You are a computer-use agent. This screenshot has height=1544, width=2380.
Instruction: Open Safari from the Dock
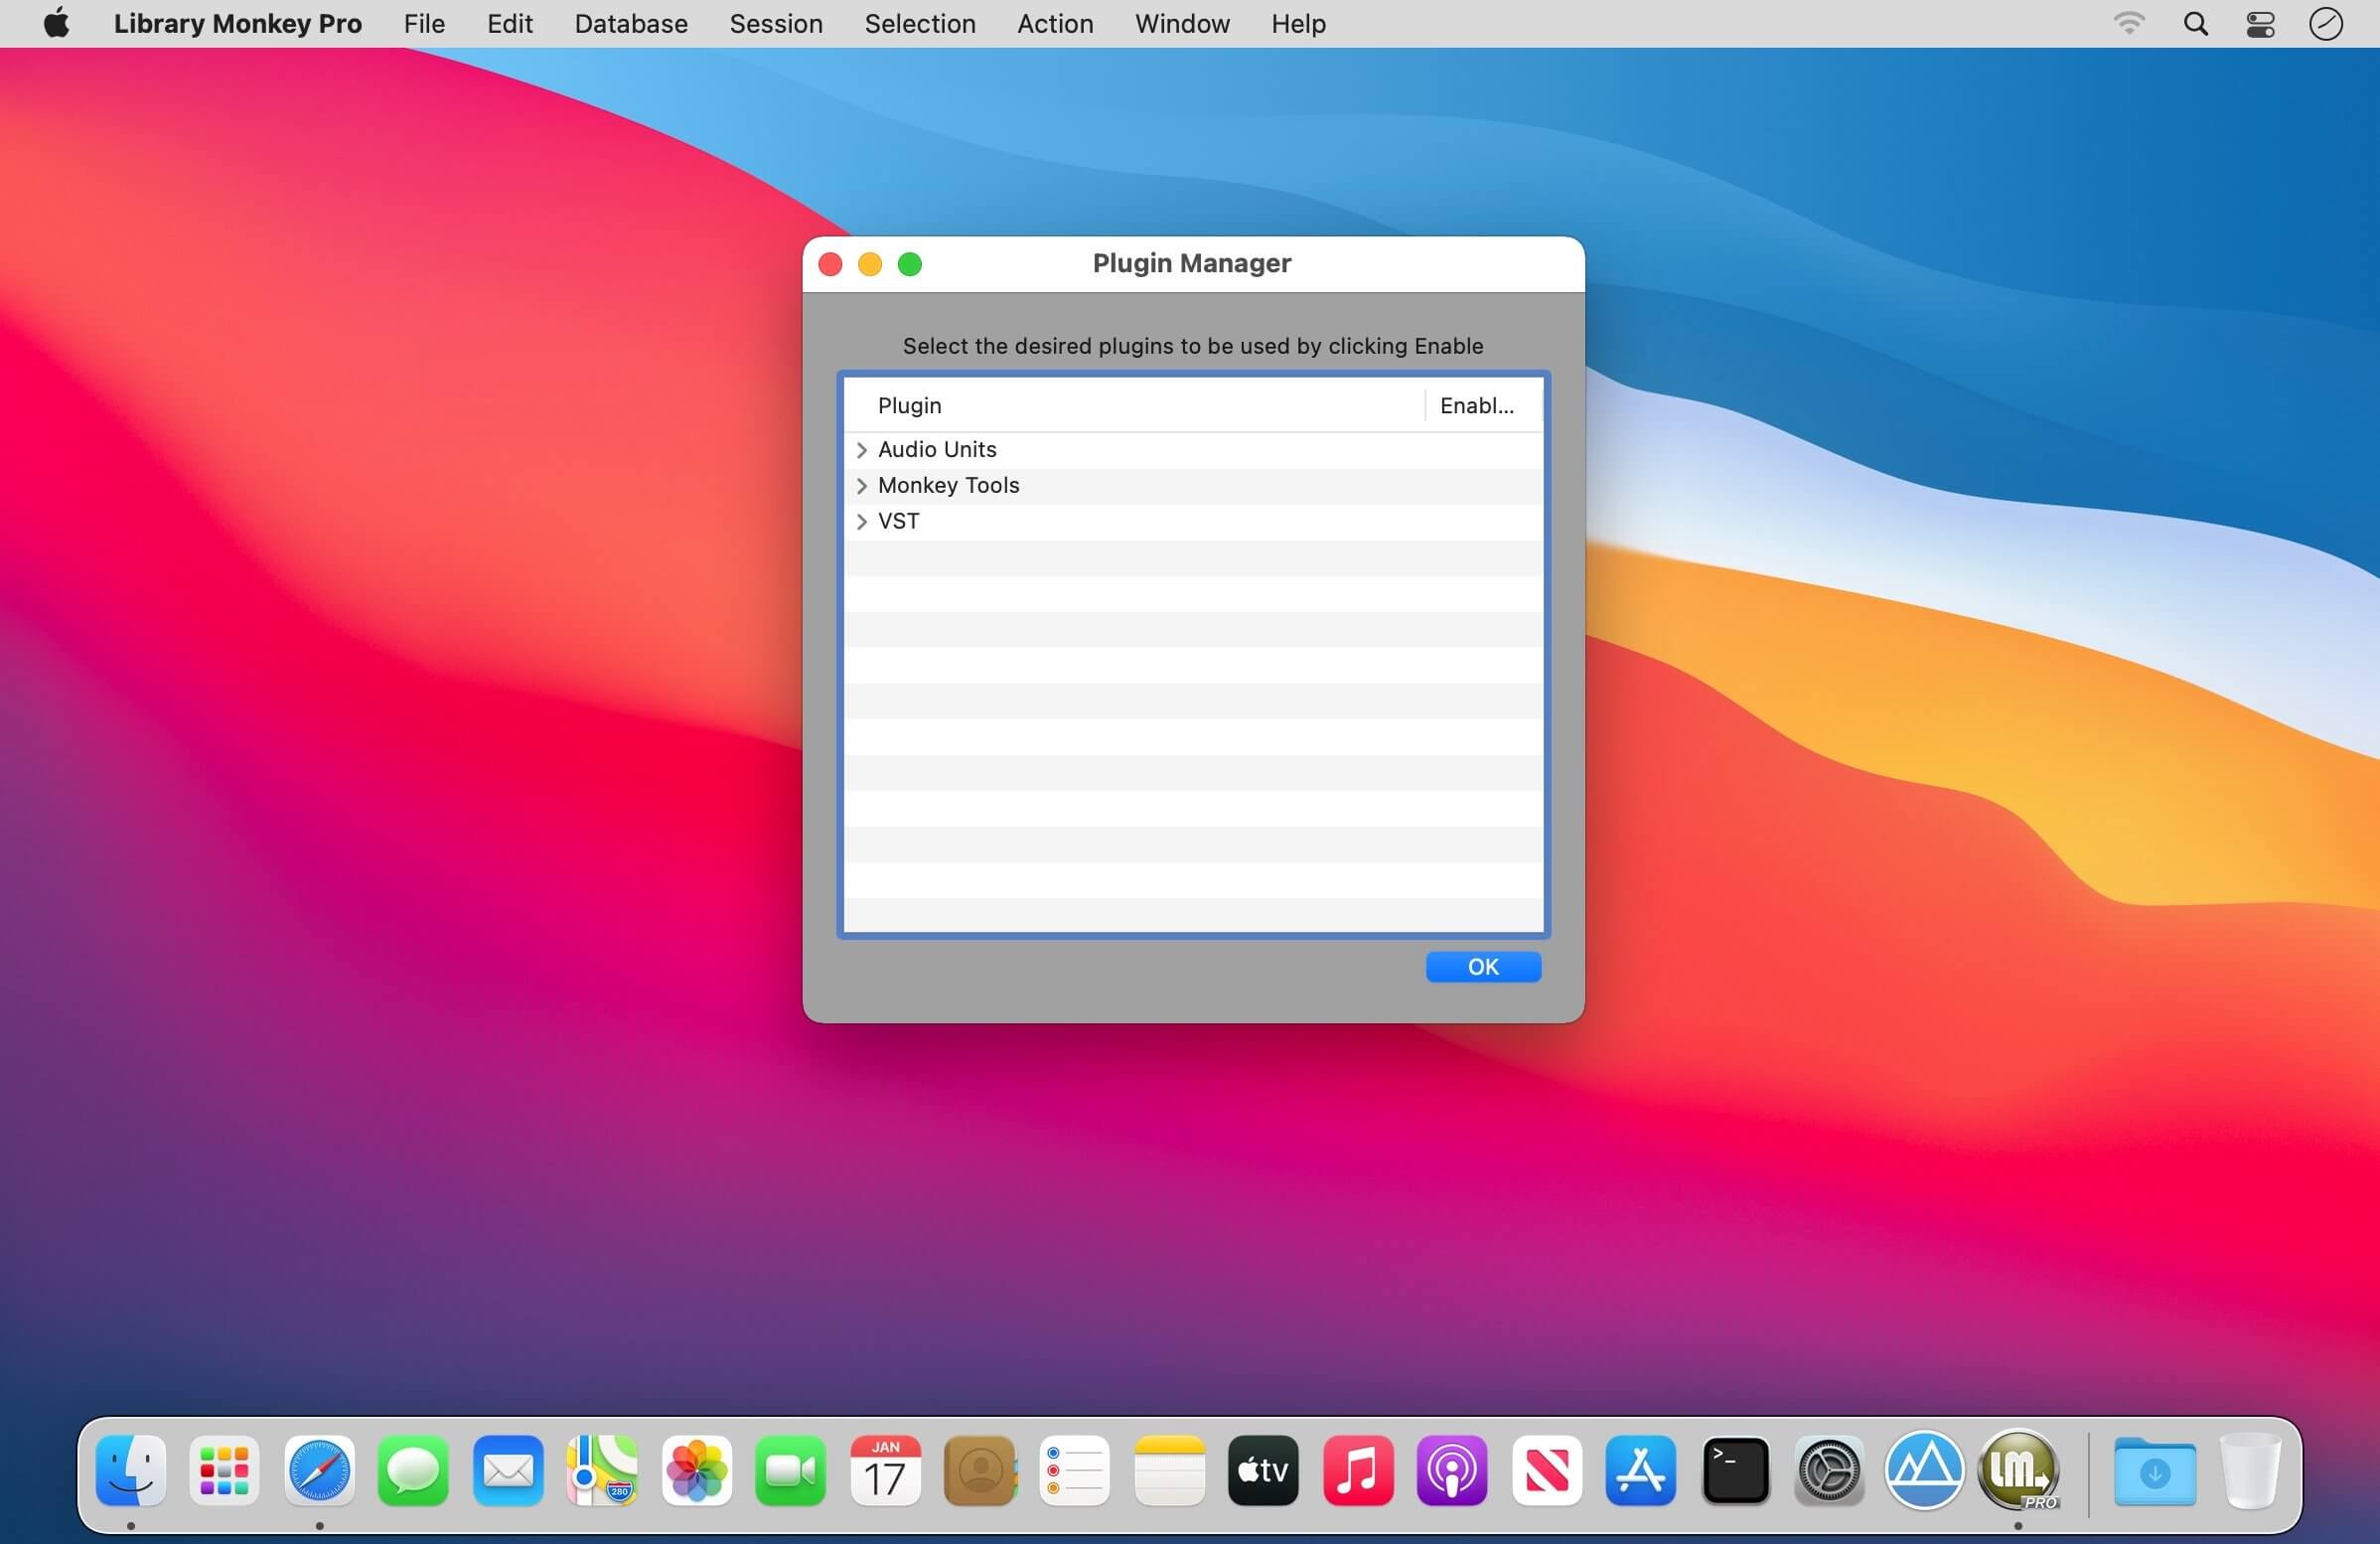click(319, 1470)
